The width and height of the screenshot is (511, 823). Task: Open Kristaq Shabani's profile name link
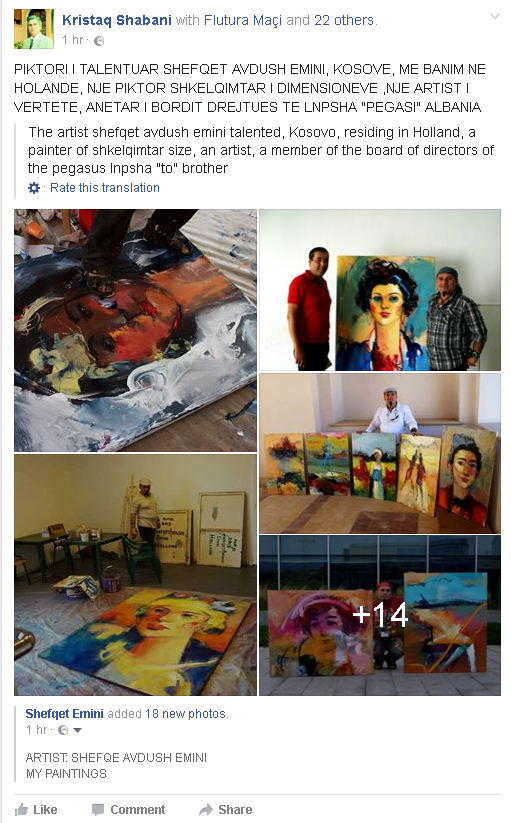[x=116, y=20]
